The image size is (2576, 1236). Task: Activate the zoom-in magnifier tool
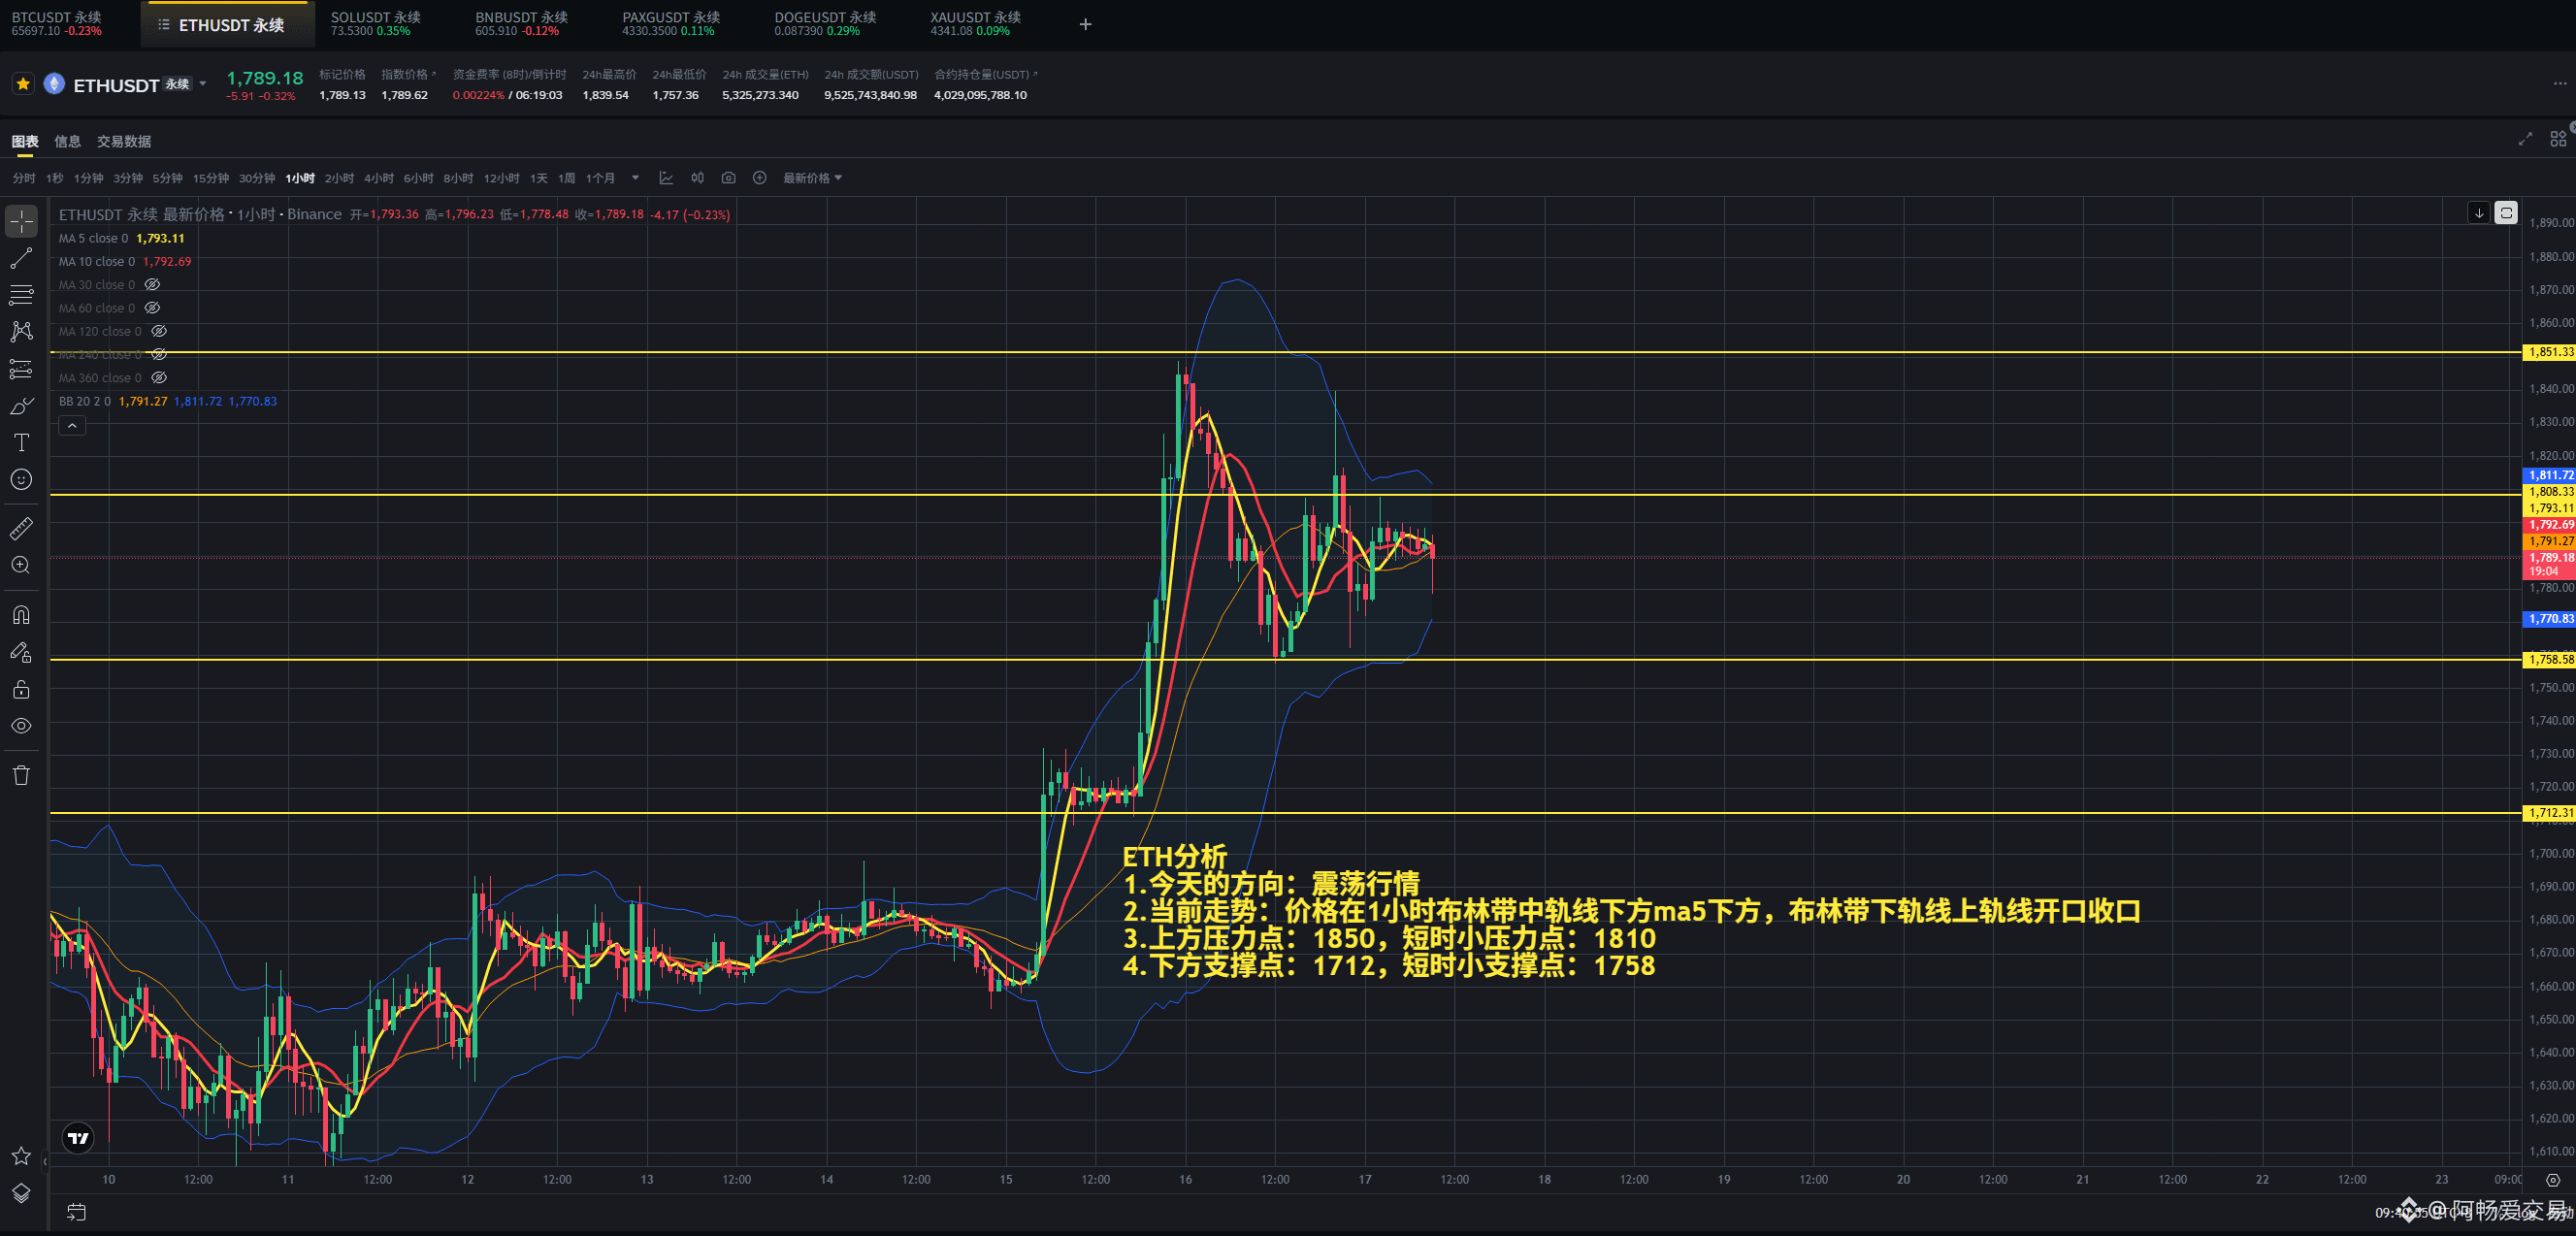tap(21, 565)
